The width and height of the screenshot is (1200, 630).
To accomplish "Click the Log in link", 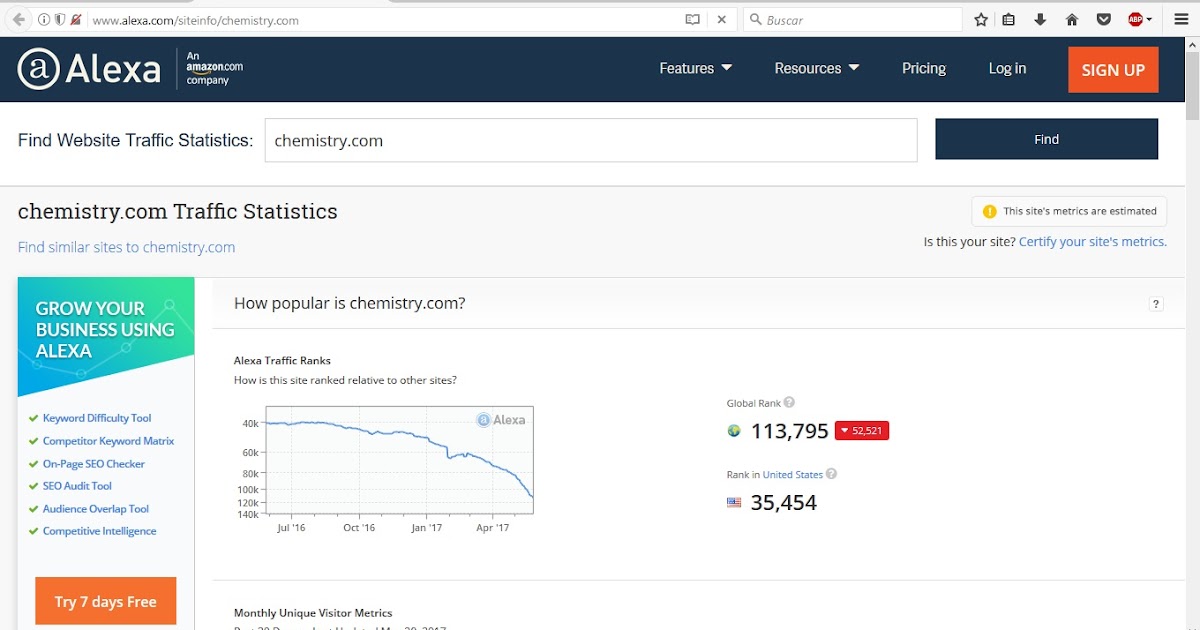I will 1007,68.
